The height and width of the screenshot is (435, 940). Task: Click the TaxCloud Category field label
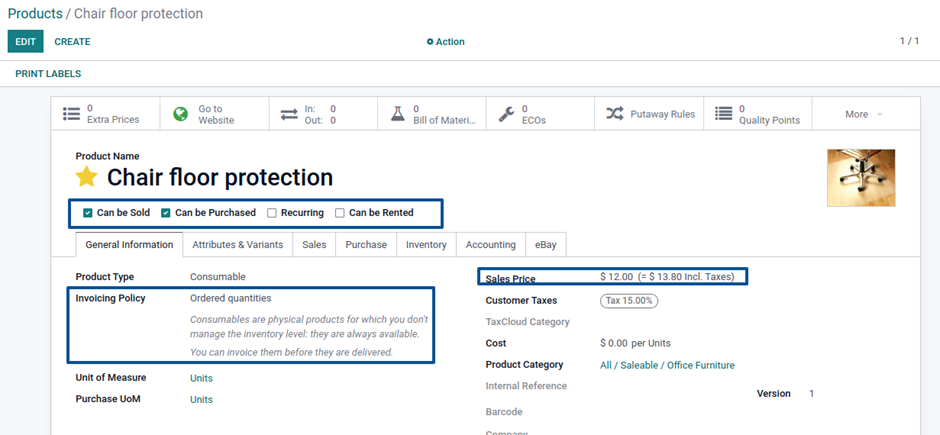coord(528,322)
